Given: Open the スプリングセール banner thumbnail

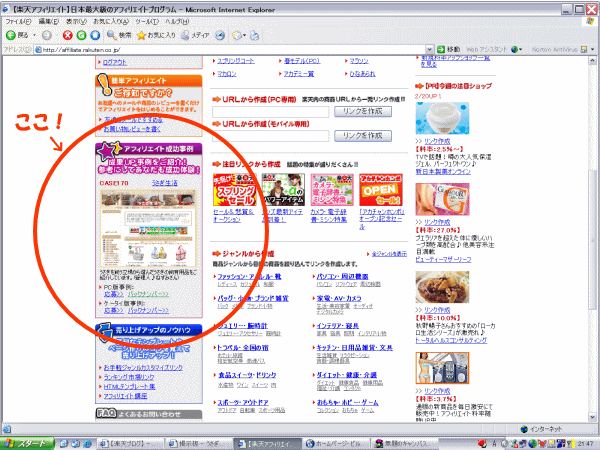Looking at the screenshot, I should 234,190.
